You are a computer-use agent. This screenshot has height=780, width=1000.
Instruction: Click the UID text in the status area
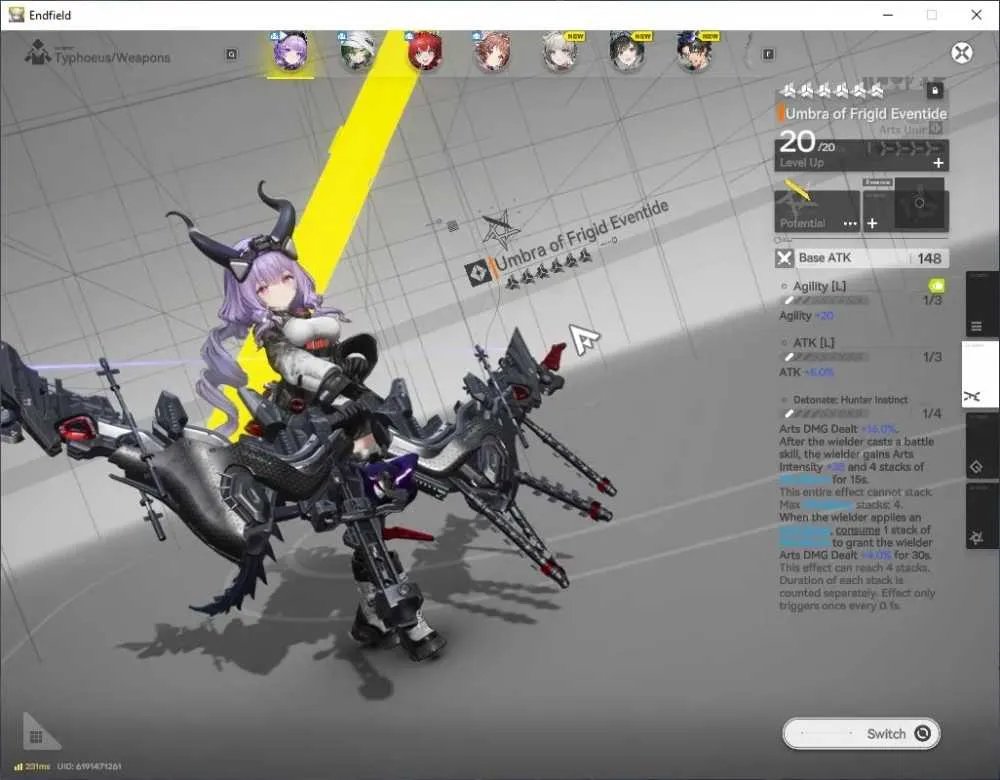[89, 766]
